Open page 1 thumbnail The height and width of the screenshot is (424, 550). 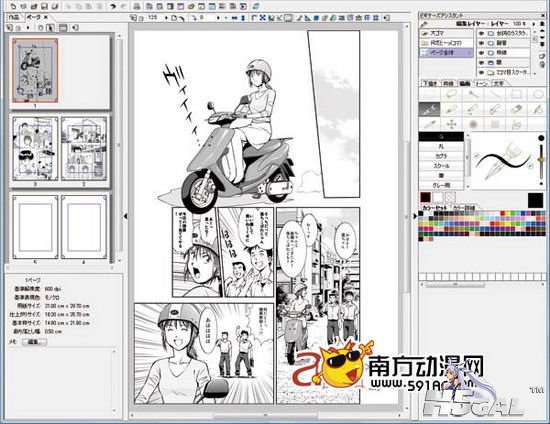[35, 70]
